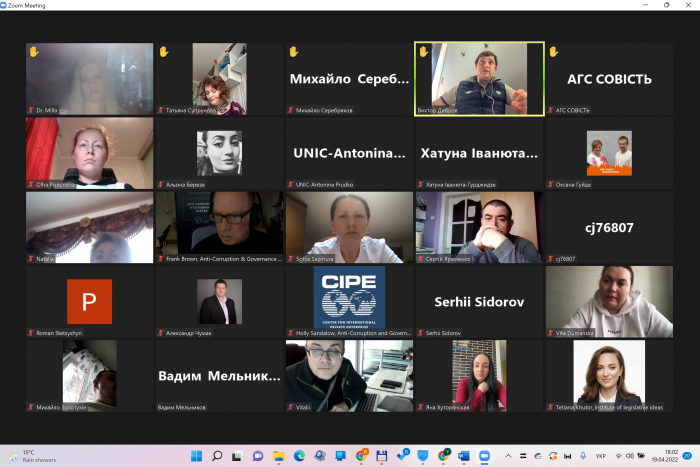
Task: Click the Zoom logo in the title bar
Action: click(6, 5)
